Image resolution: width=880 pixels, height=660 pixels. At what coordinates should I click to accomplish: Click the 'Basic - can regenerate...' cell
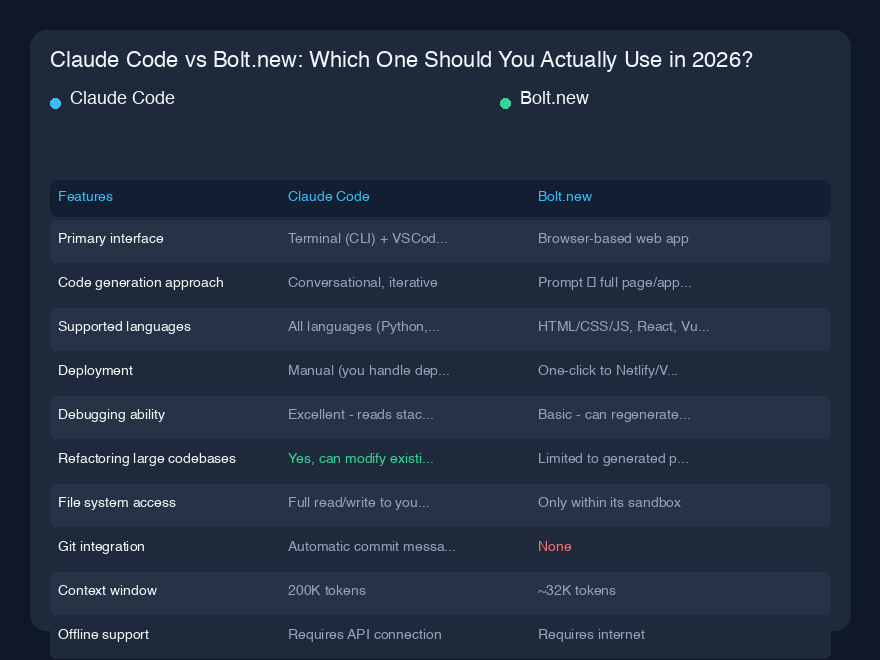614,415
